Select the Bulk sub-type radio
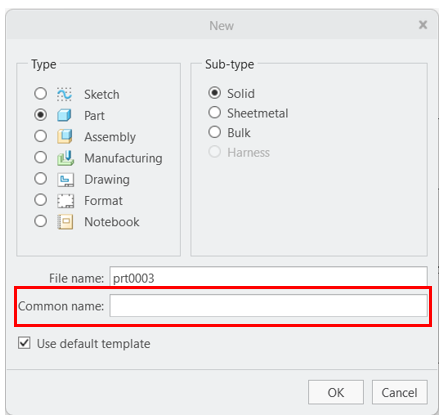The width and height of the screenshot is (442, 420). pyautogui.click(x=215, y=132)
